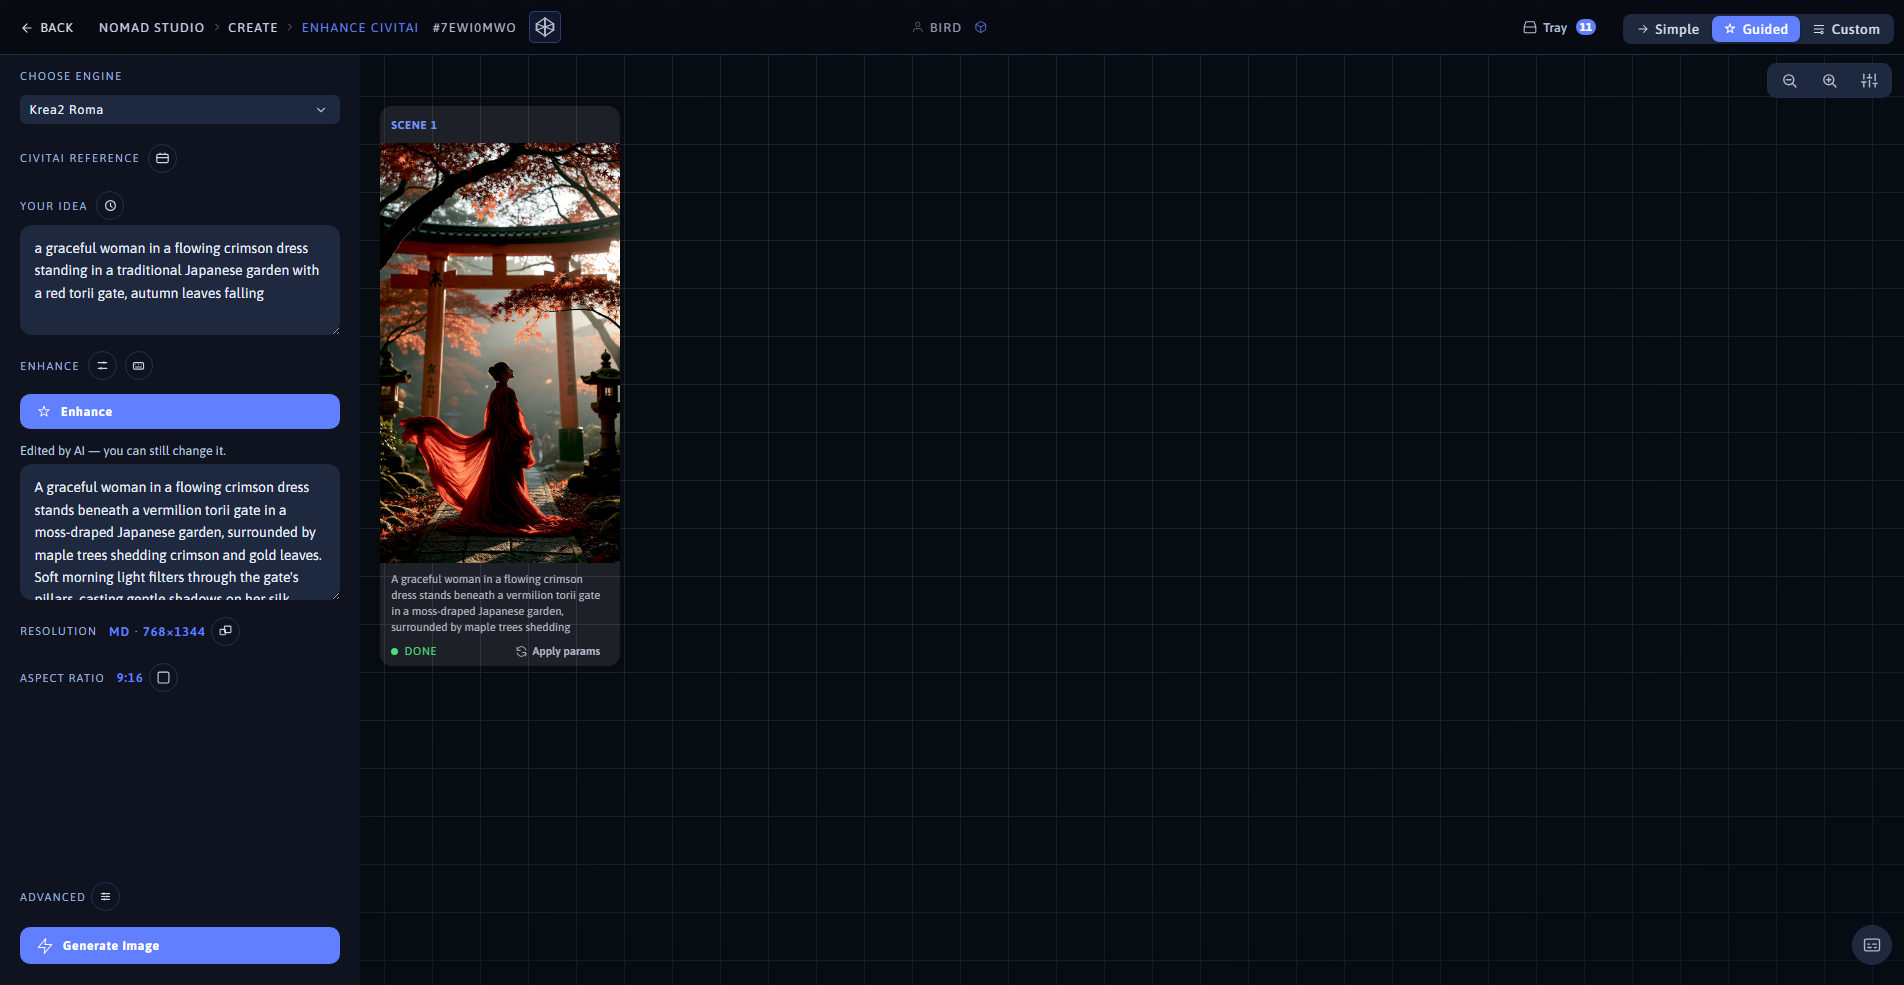Zoom out the canvas
The width and height of the screenshot is (1904, 985).
pyautogui.click(x=1790, y=81)
